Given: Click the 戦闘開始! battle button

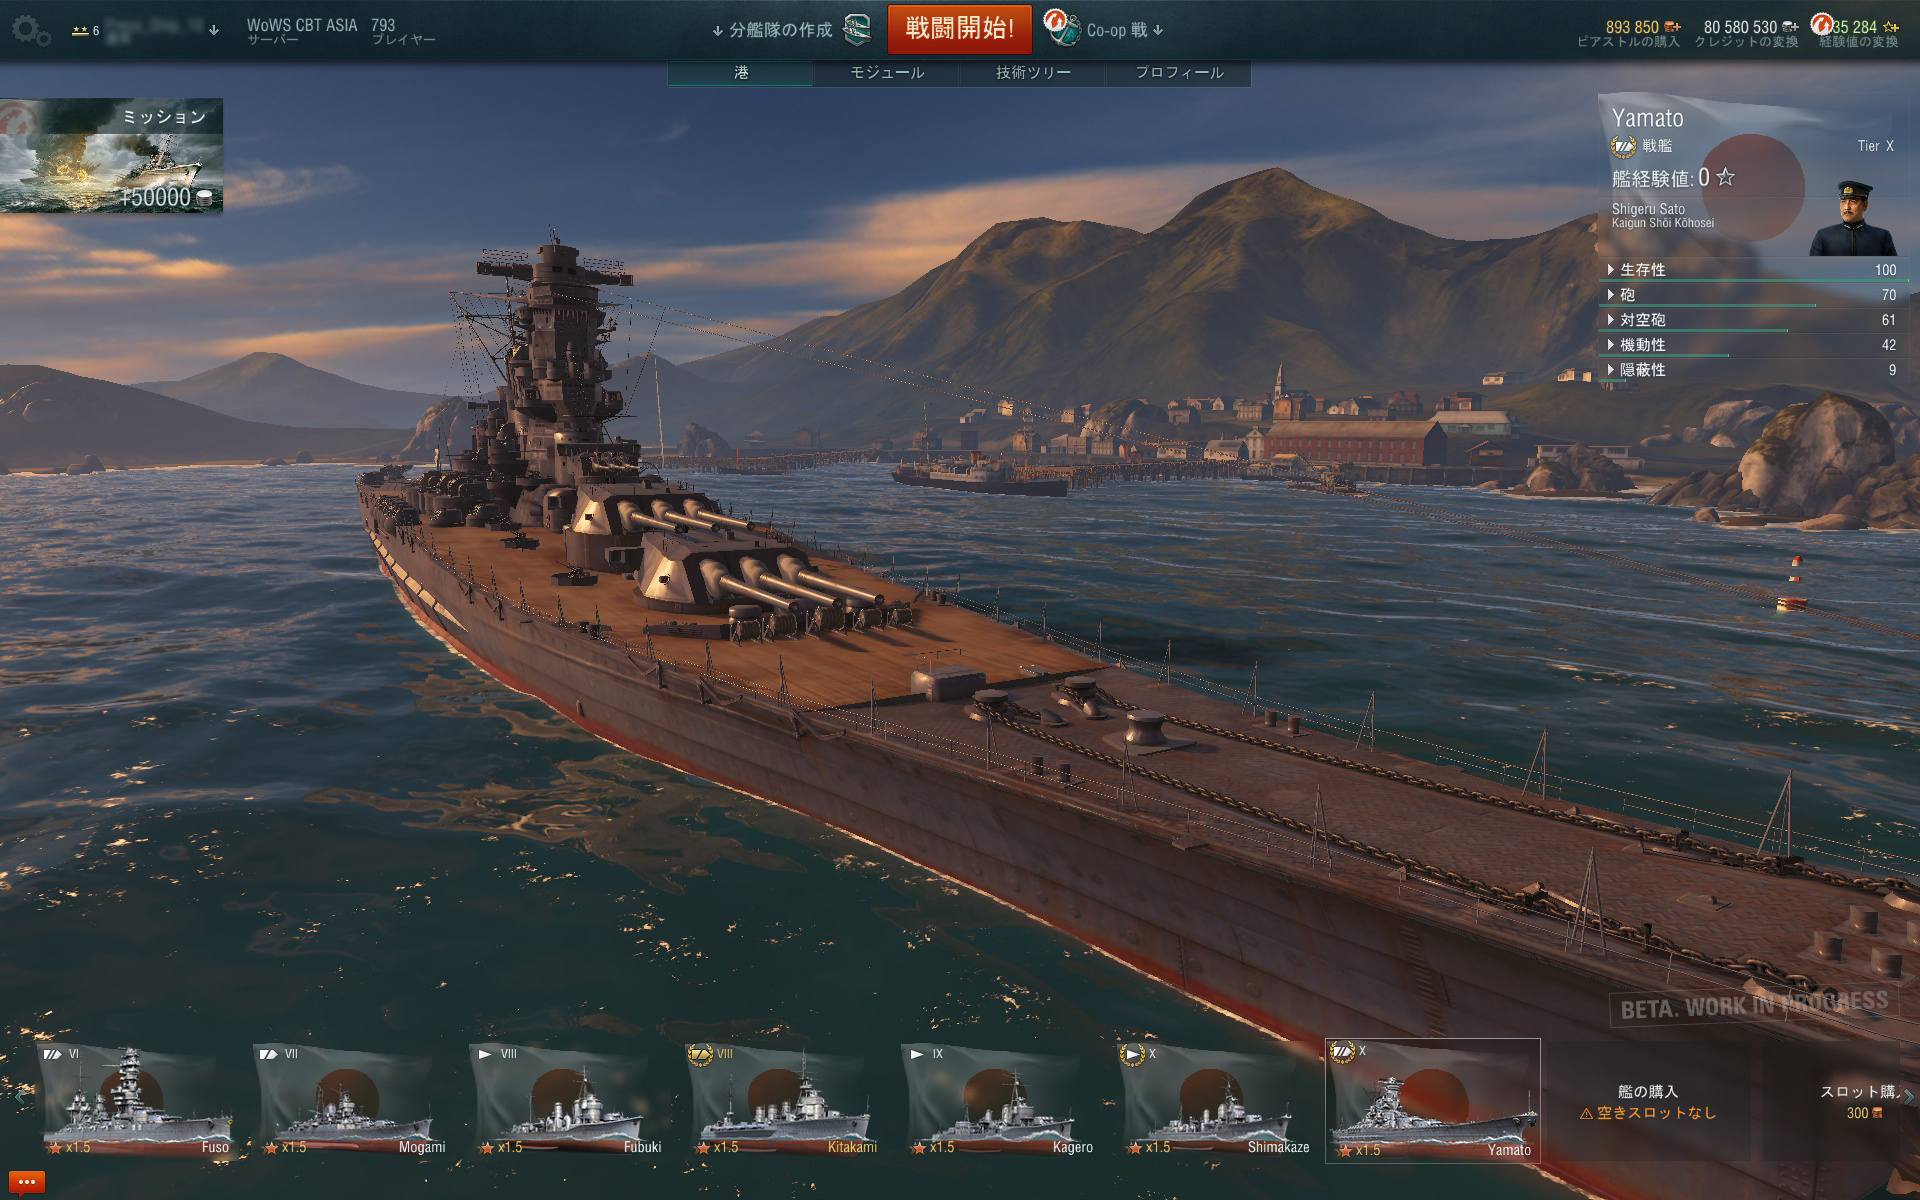Looking at the screenshot, I should tap(960, 28).
